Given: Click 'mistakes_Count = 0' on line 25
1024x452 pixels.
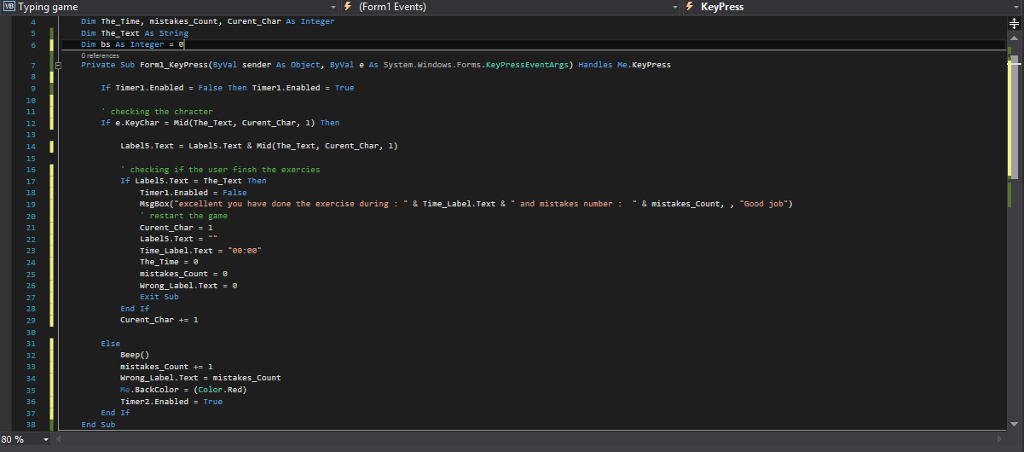Looking at the screenshot, I should coord(184,274).
